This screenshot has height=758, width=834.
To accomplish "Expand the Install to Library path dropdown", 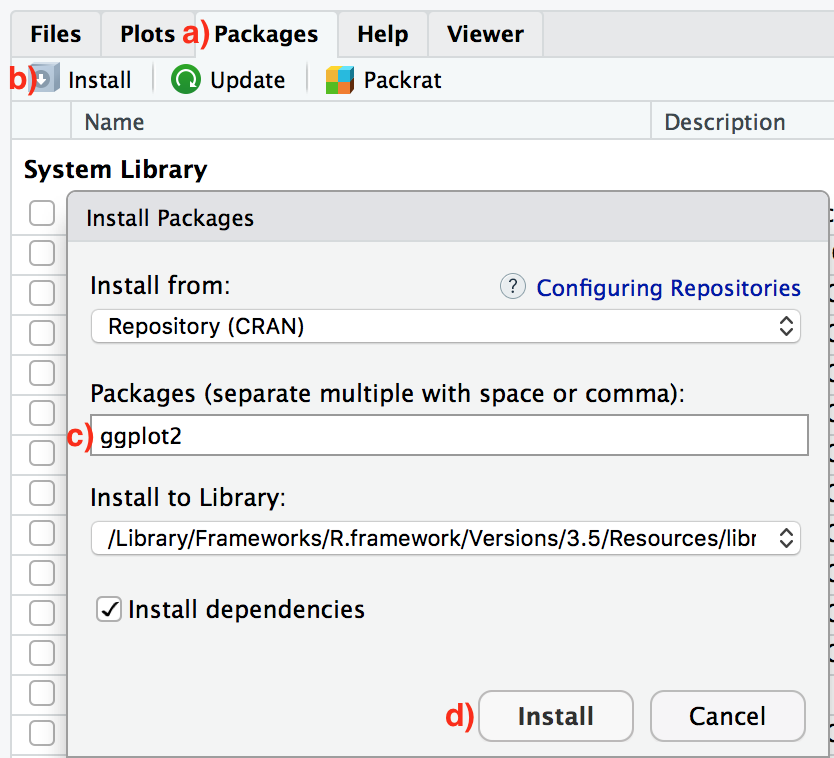I will pos(445,538).
